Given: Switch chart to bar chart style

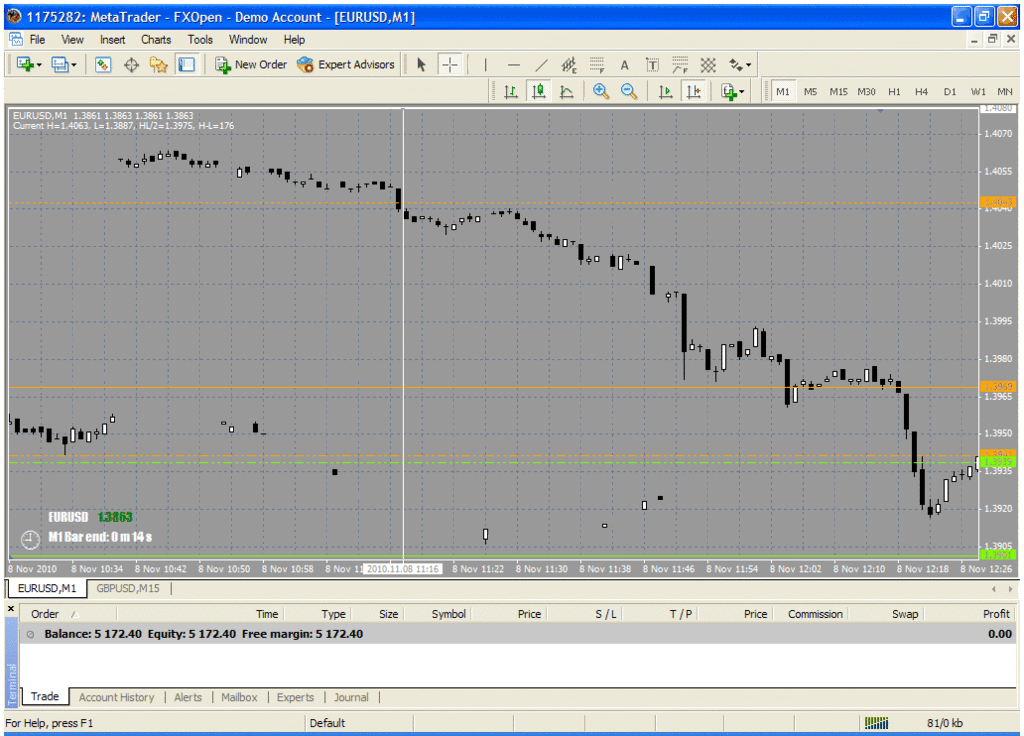Looking at the screenshot, I should pyautogui.click(x=511, y=92).
